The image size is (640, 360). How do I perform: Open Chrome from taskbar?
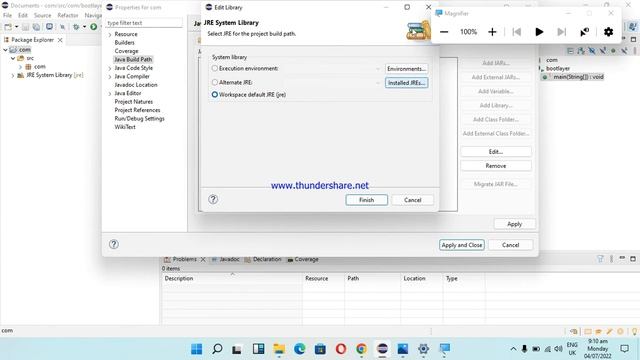point(361,349)
